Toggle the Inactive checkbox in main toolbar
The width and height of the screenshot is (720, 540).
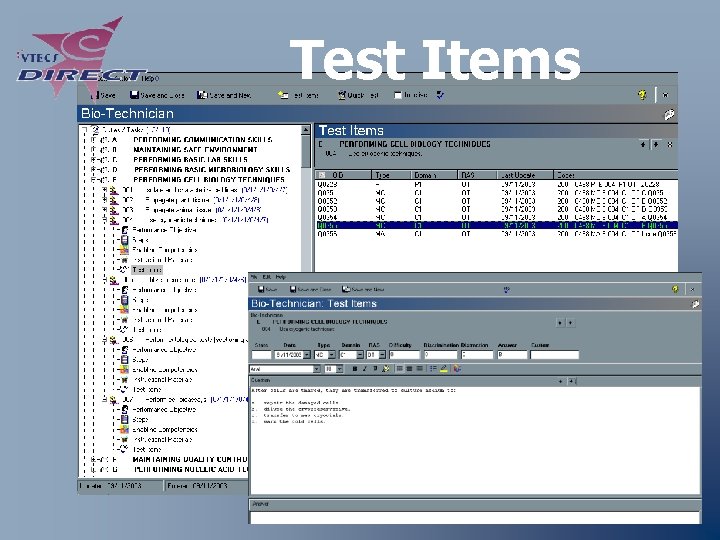(x=398, y=95)
